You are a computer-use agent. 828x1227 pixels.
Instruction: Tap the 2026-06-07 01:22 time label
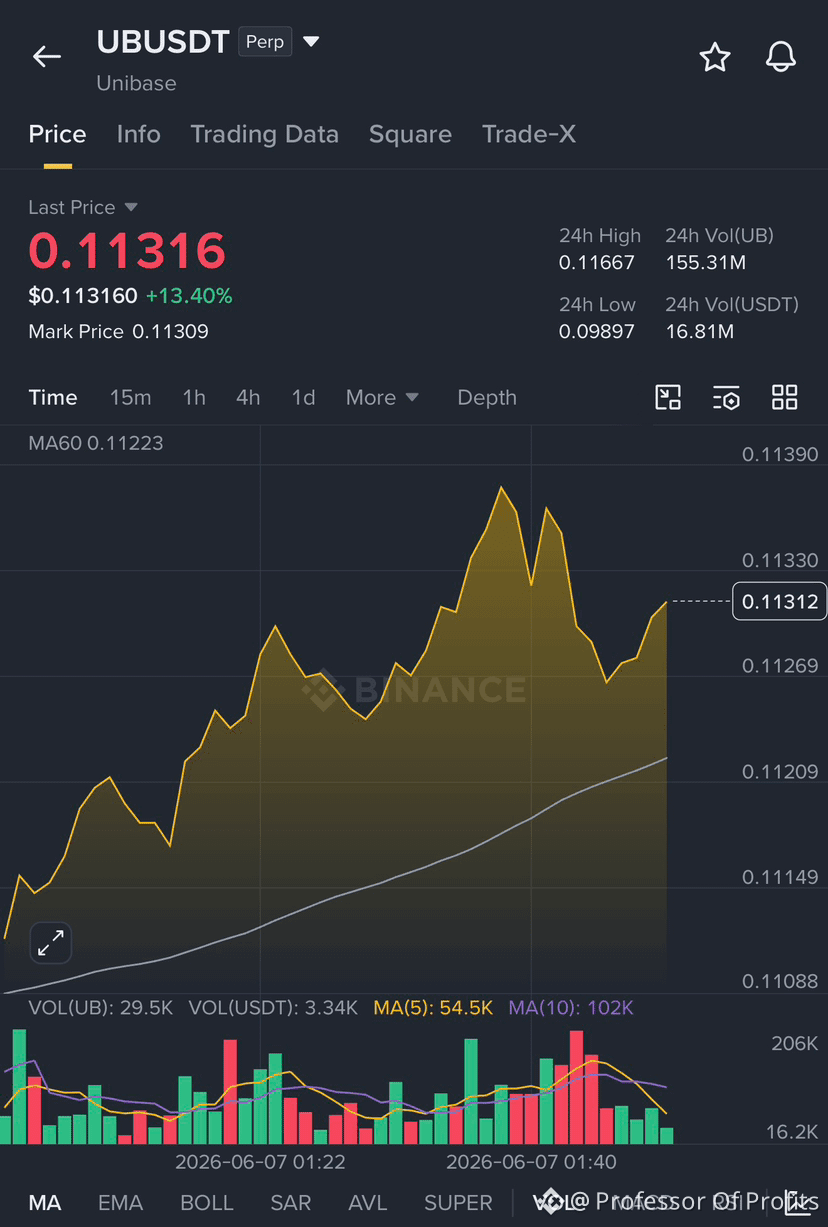260,1162
